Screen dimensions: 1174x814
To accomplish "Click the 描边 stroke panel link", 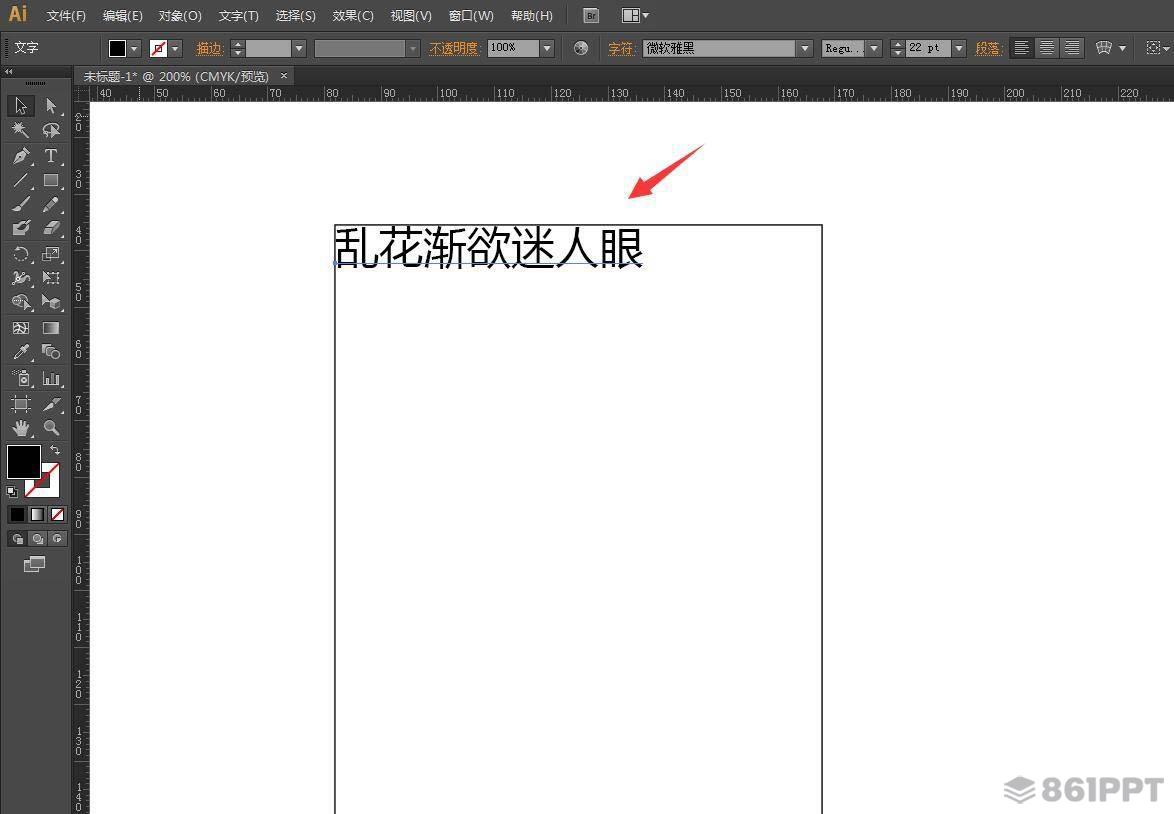I will click(210, 49).
